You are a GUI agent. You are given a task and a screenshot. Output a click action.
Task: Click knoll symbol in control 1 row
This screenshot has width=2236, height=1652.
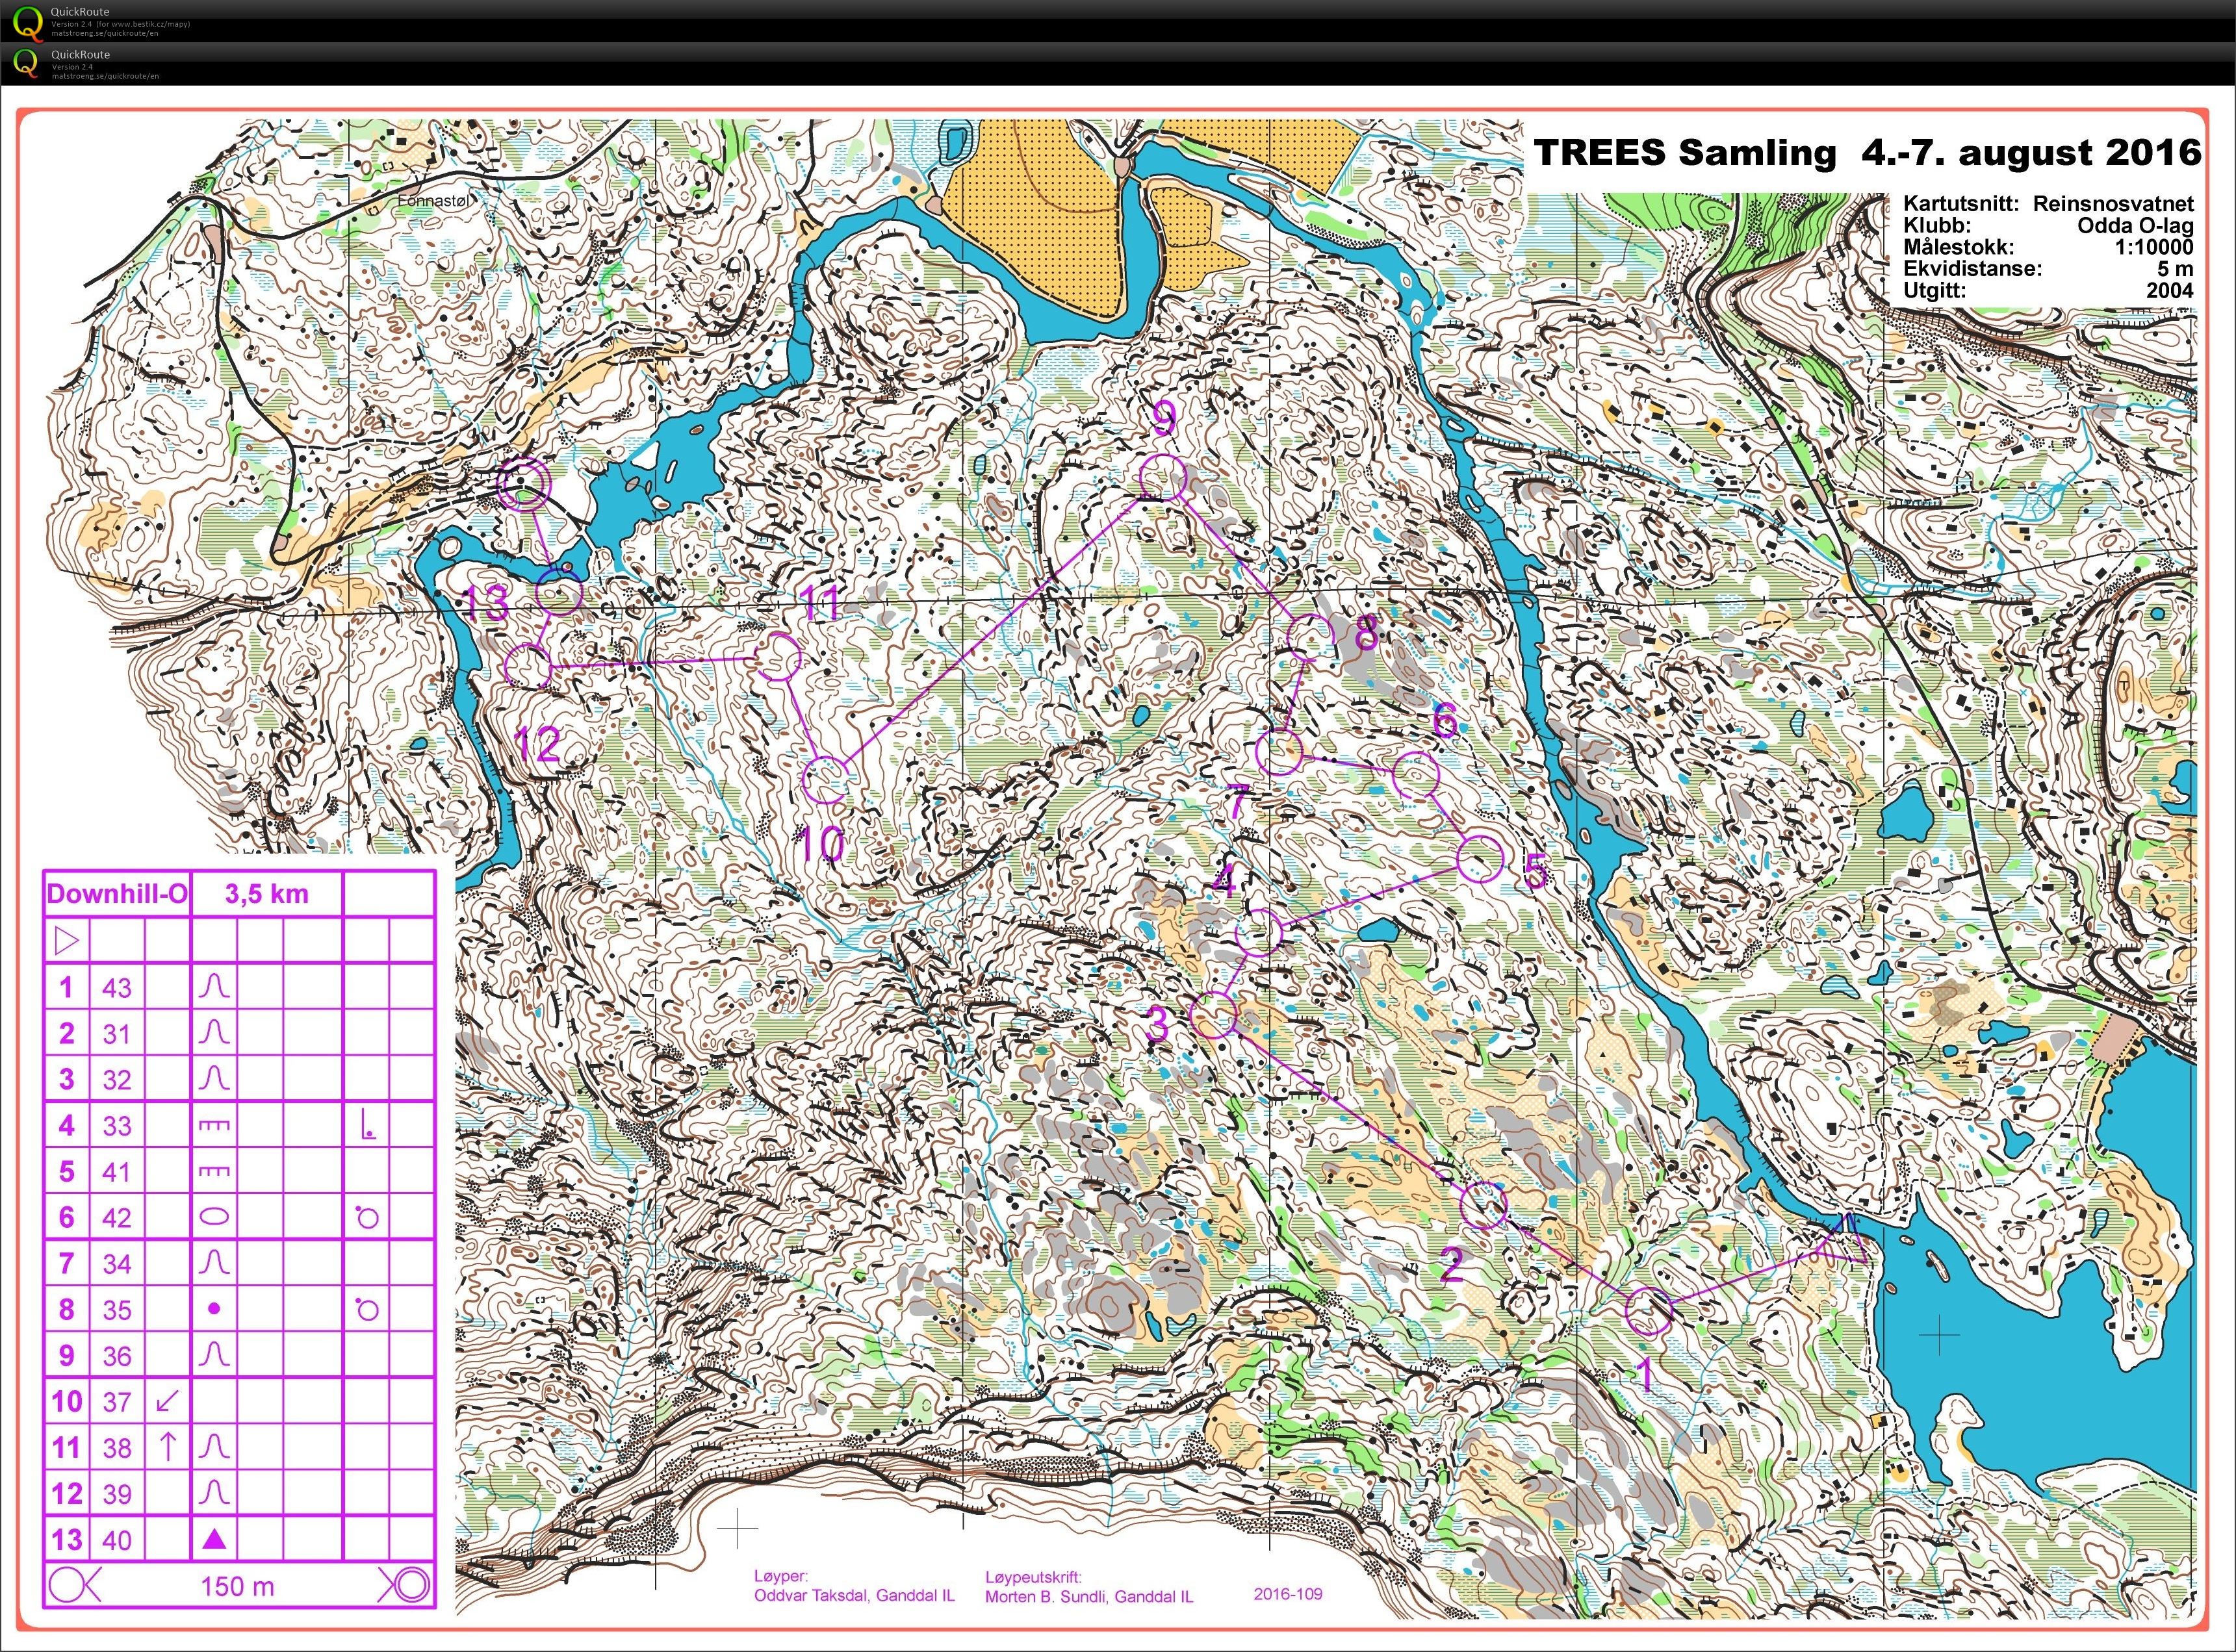click(x=214, y=987)
